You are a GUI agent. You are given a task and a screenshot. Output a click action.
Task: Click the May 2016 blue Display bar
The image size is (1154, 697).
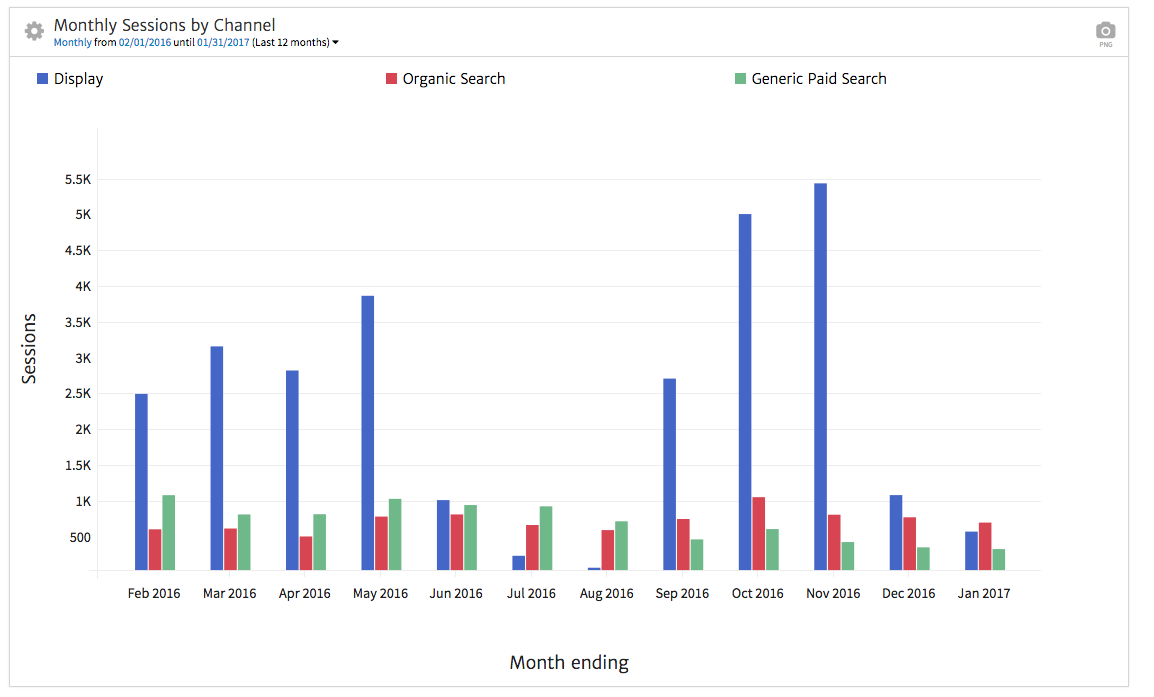tap(368, 432)
